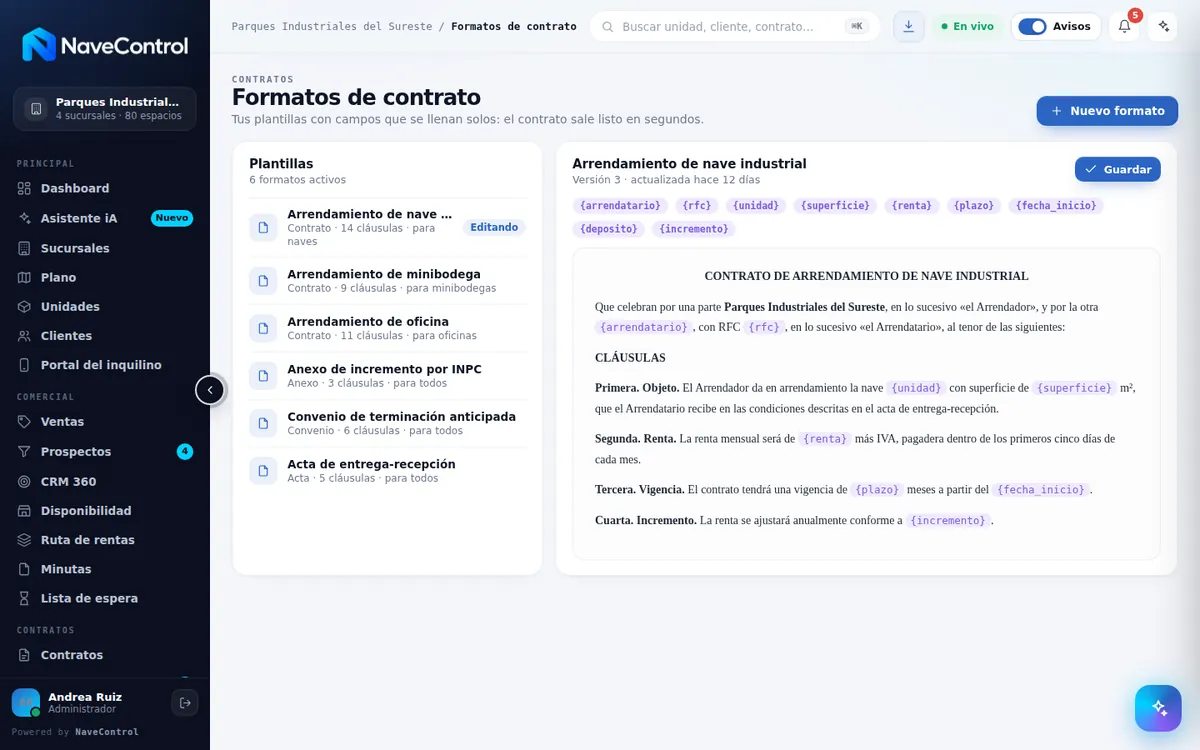The height and width of the screenshot is (750, 1200).
Task: Click the Ruta de rentas layers icon
Action: pos(25,540)
